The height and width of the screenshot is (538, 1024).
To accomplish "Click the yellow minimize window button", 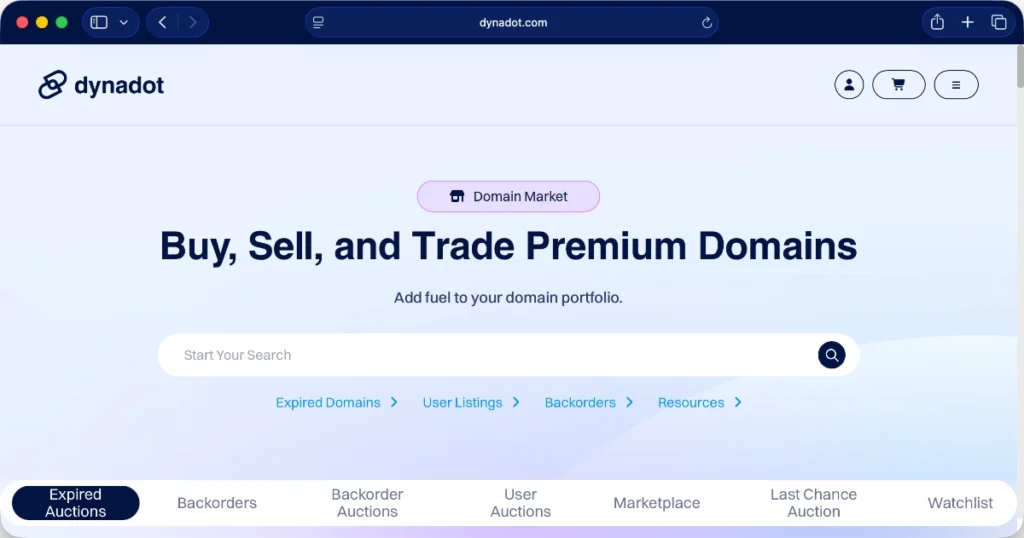I will tap(42, 22).
